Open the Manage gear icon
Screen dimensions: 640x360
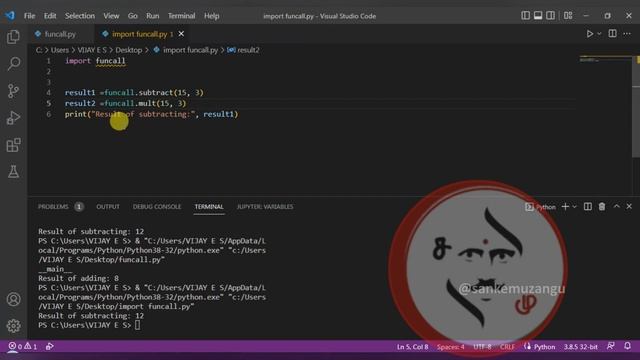click(13, 326)
